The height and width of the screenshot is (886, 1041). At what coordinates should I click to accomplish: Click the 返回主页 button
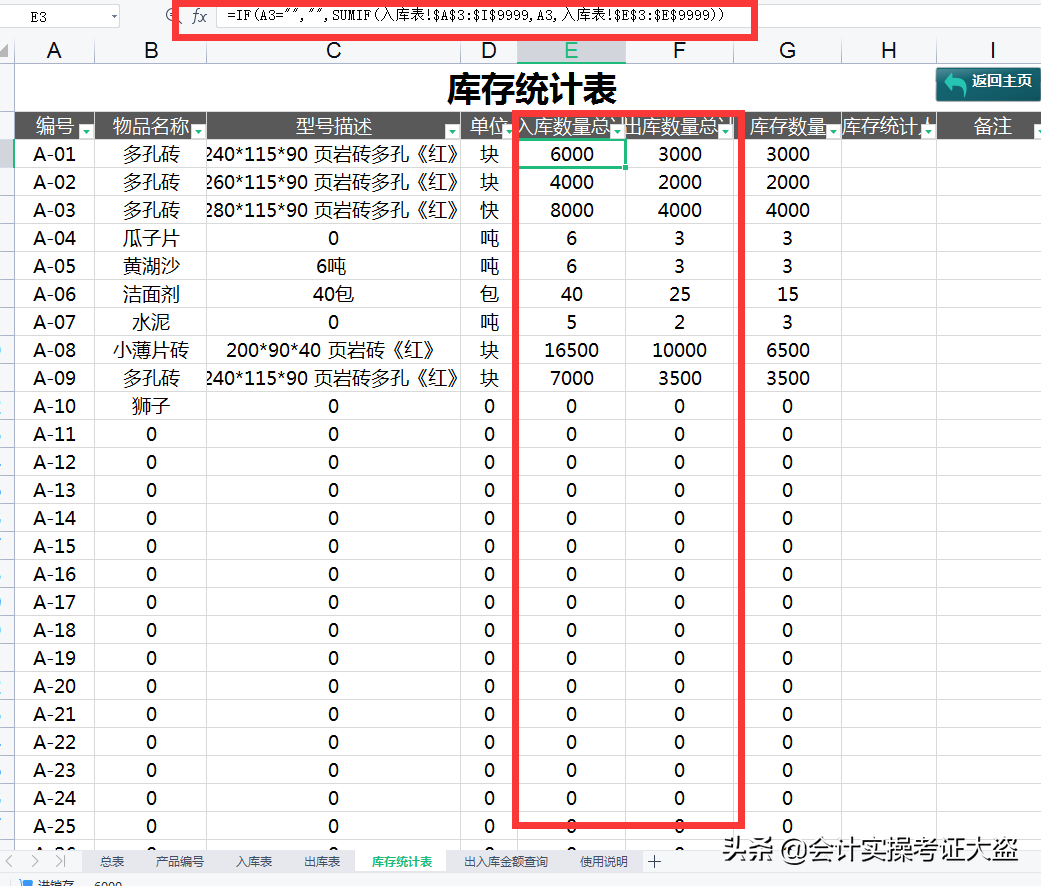coord(988,84)
